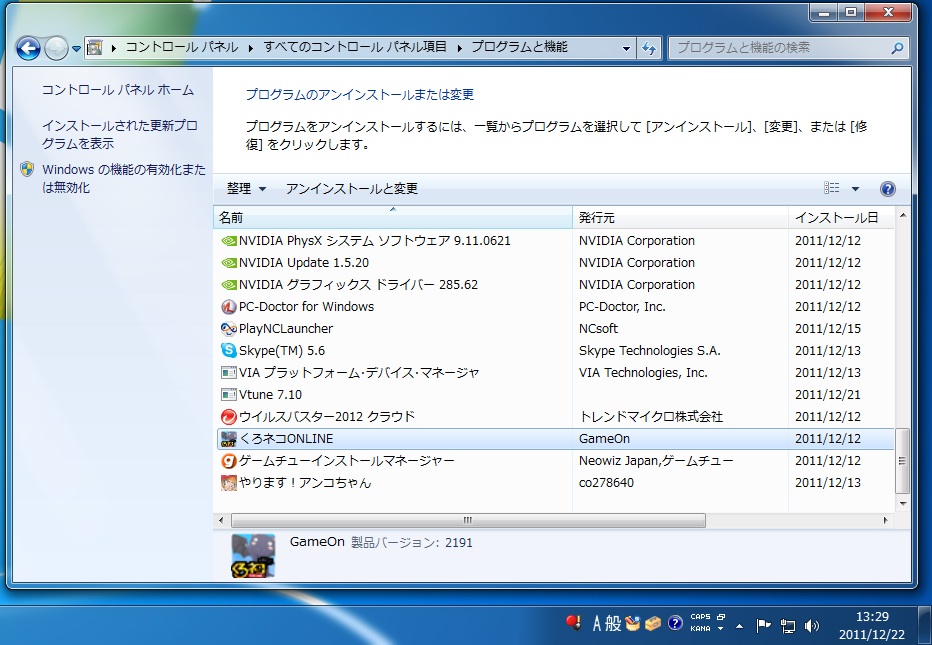The image size is (932, 645).
Task: Expand the view options dropdown arrow
Action: click(855, 189)
